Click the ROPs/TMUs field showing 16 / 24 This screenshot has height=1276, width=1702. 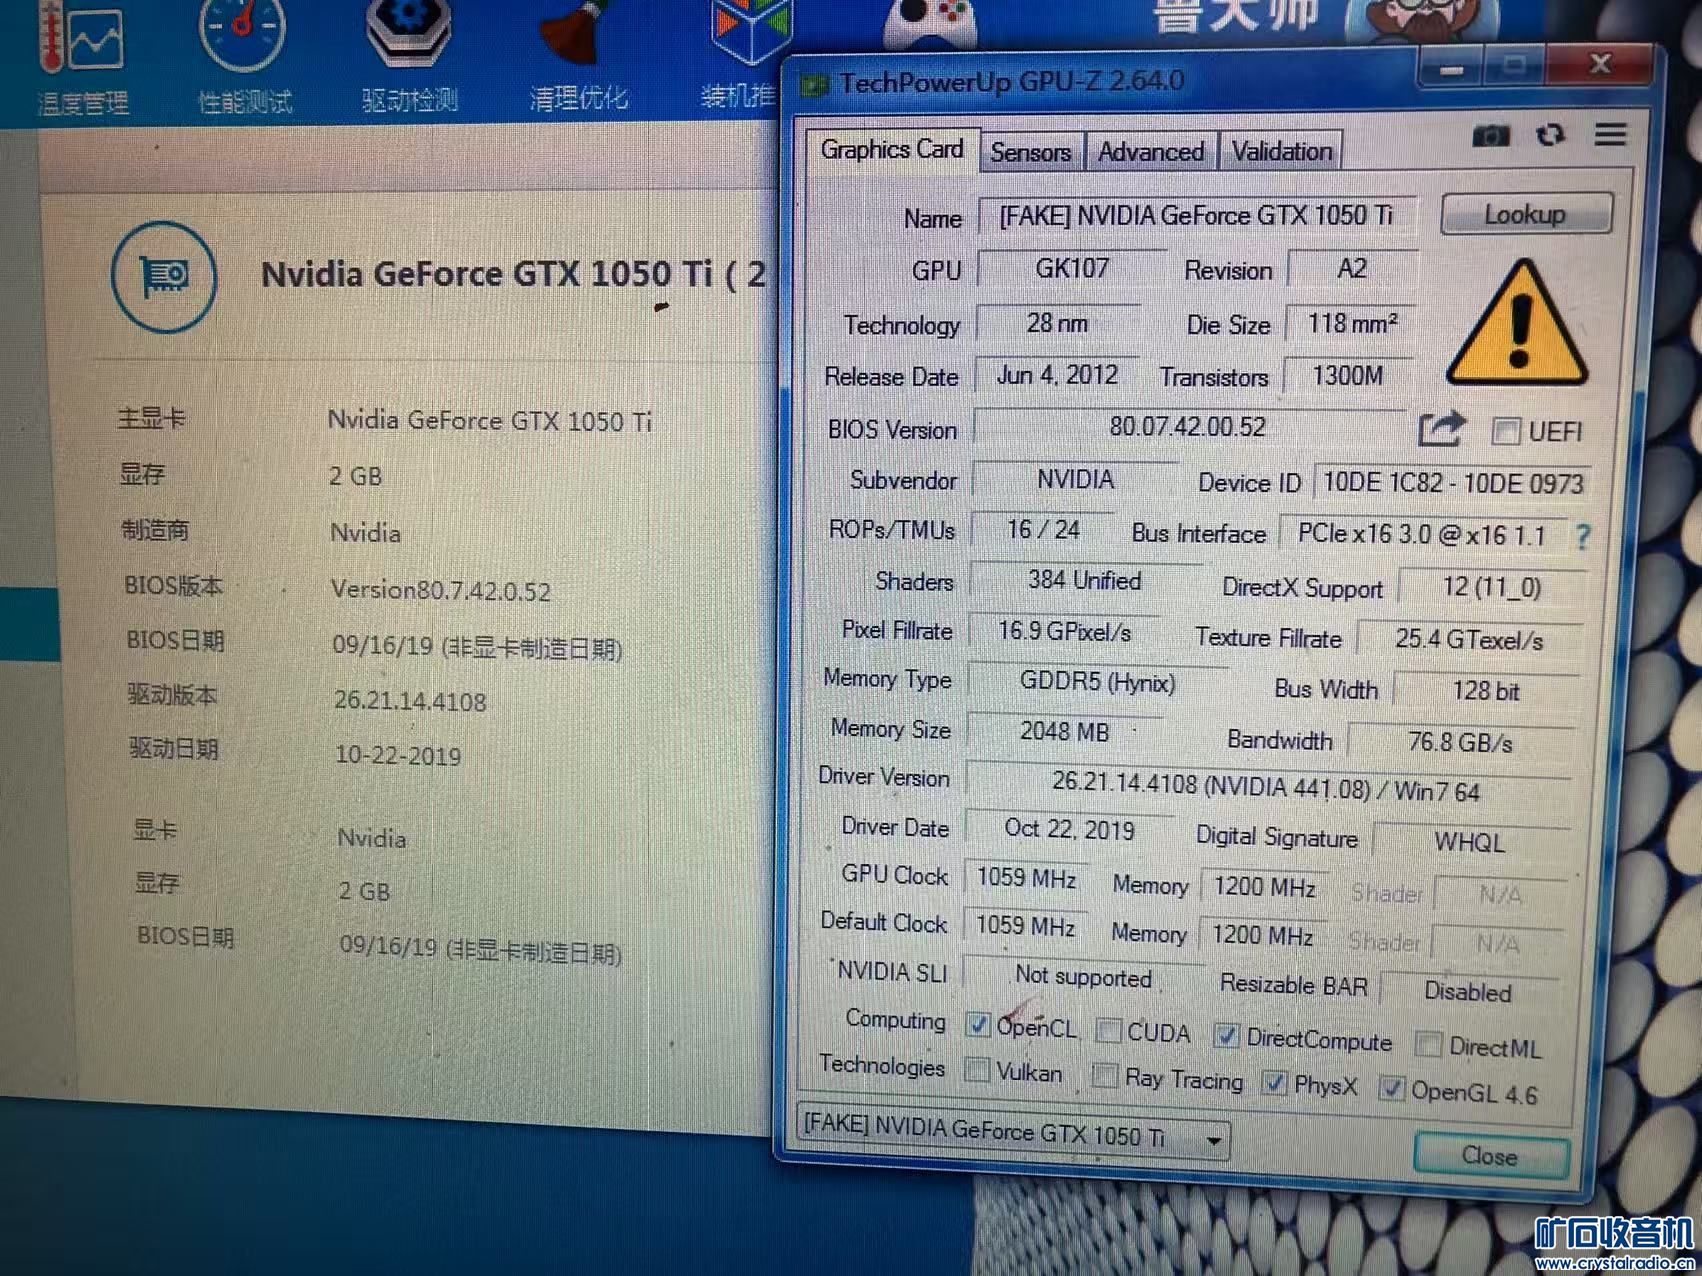[x=1043, y=530]
